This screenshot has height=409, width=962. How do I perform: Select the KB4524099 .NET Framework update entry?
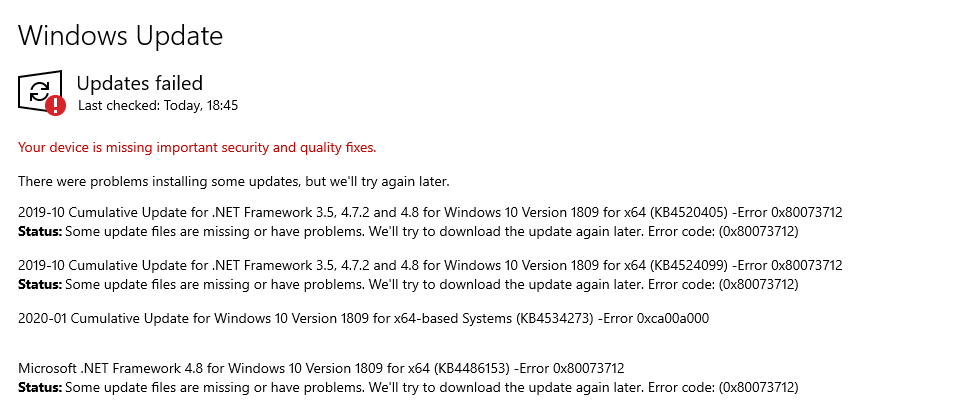[x=370, y=265]
